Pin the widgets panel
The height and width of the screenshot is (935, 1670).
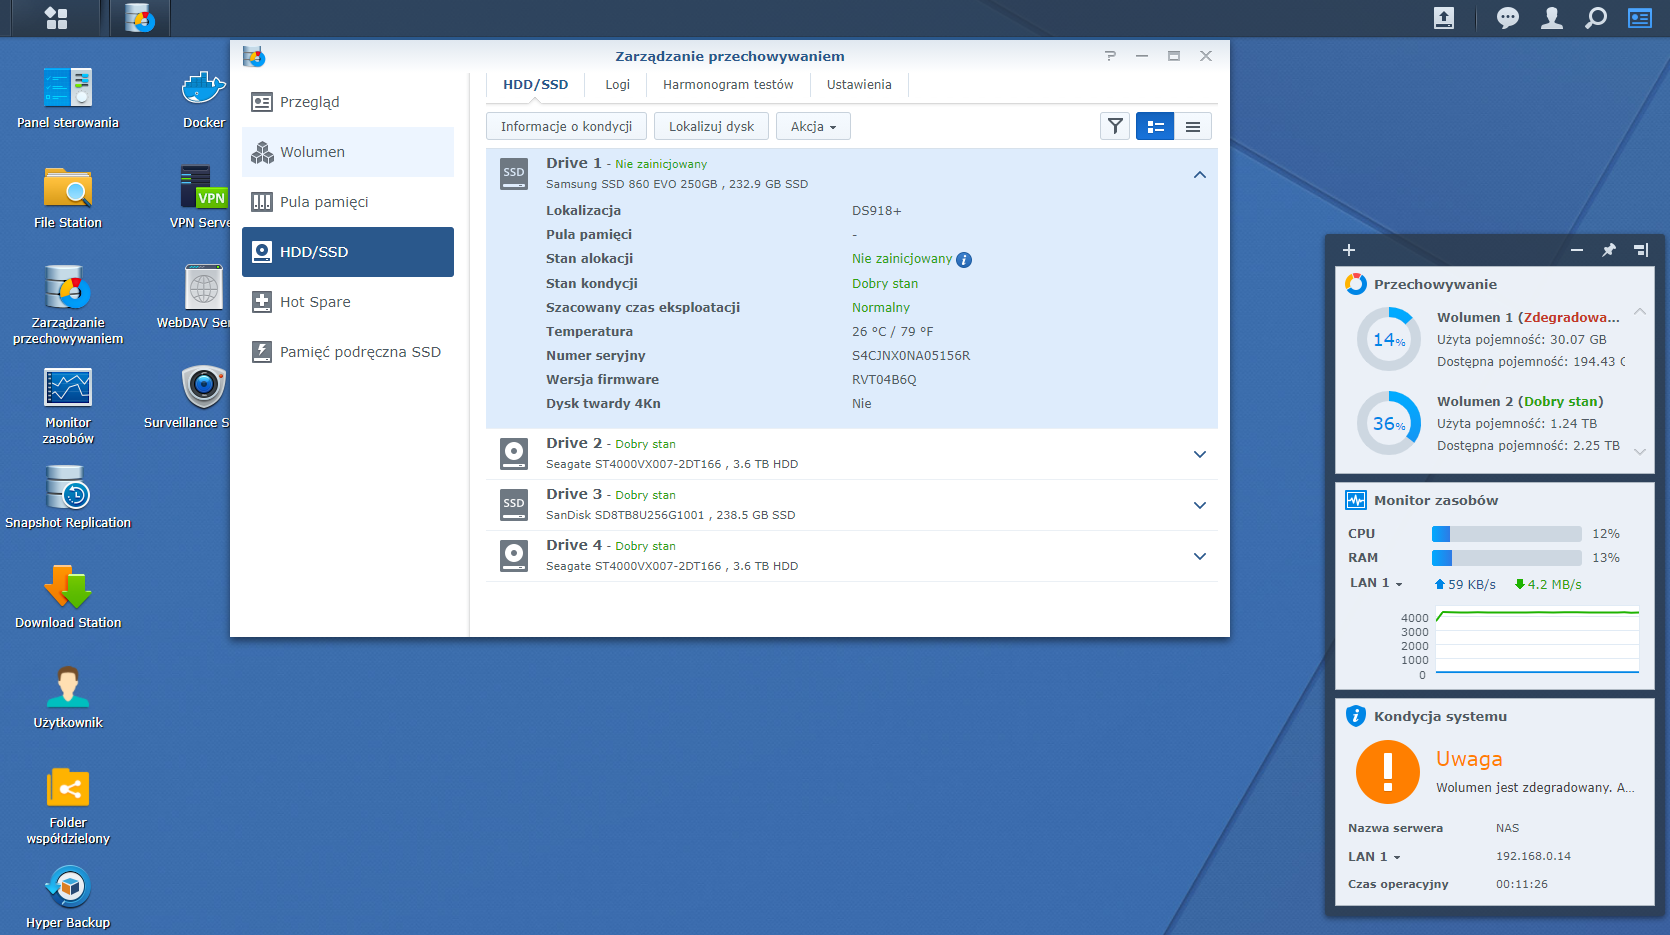(1608, 250)
